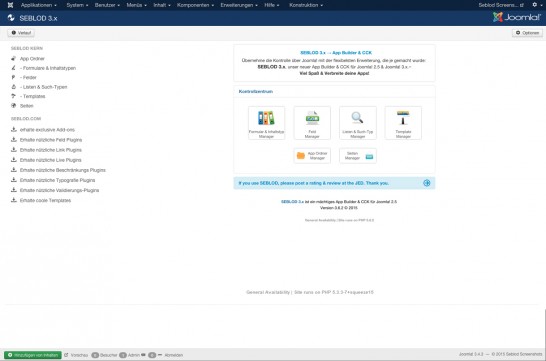Image resolution: width=546 pixels, height=361 pixels.
Task: Click the Joomla! logo
Action: tap(517, 17)
